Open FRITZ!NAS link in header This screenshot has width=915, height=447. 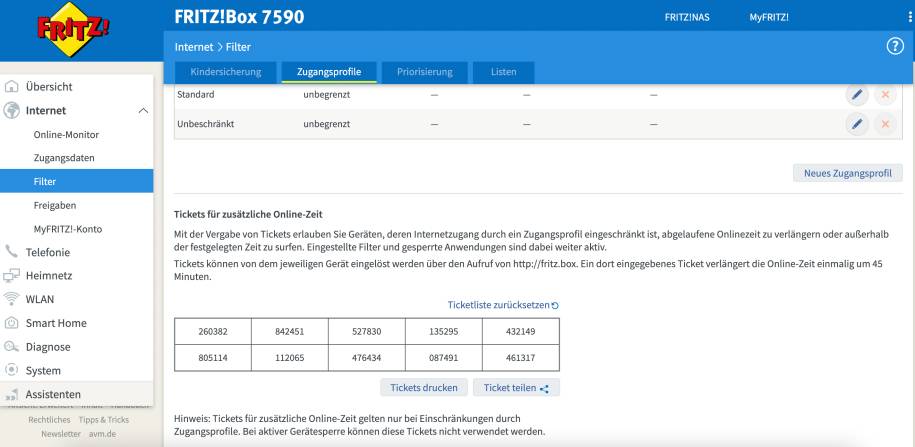(x=687, y=18)
